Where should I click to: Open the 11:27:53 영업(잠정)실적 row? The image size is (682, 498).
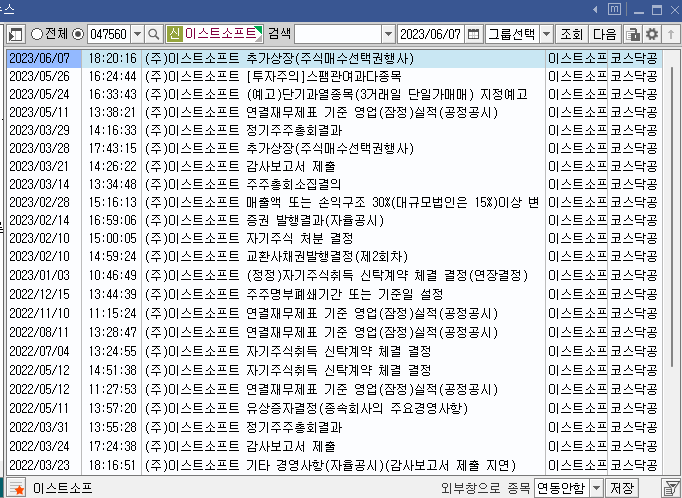click(334, 389)
